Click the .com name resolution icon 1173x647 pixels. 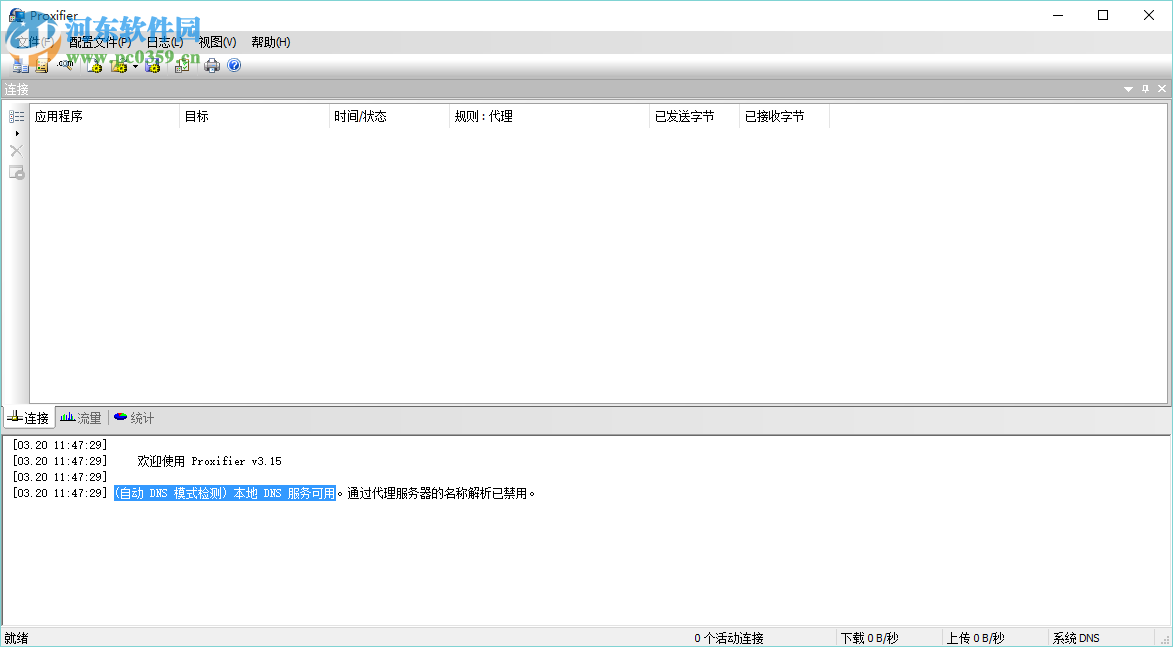(65, 65)
